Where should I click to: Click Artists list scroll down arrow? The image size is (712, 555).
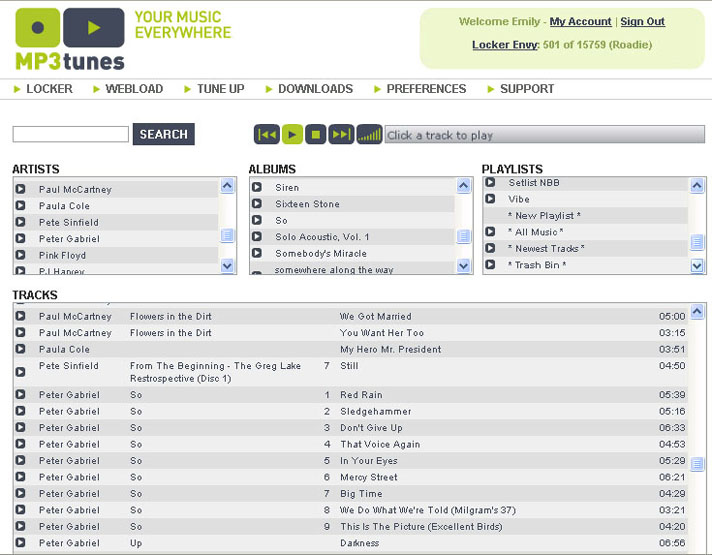click(227, 265)
